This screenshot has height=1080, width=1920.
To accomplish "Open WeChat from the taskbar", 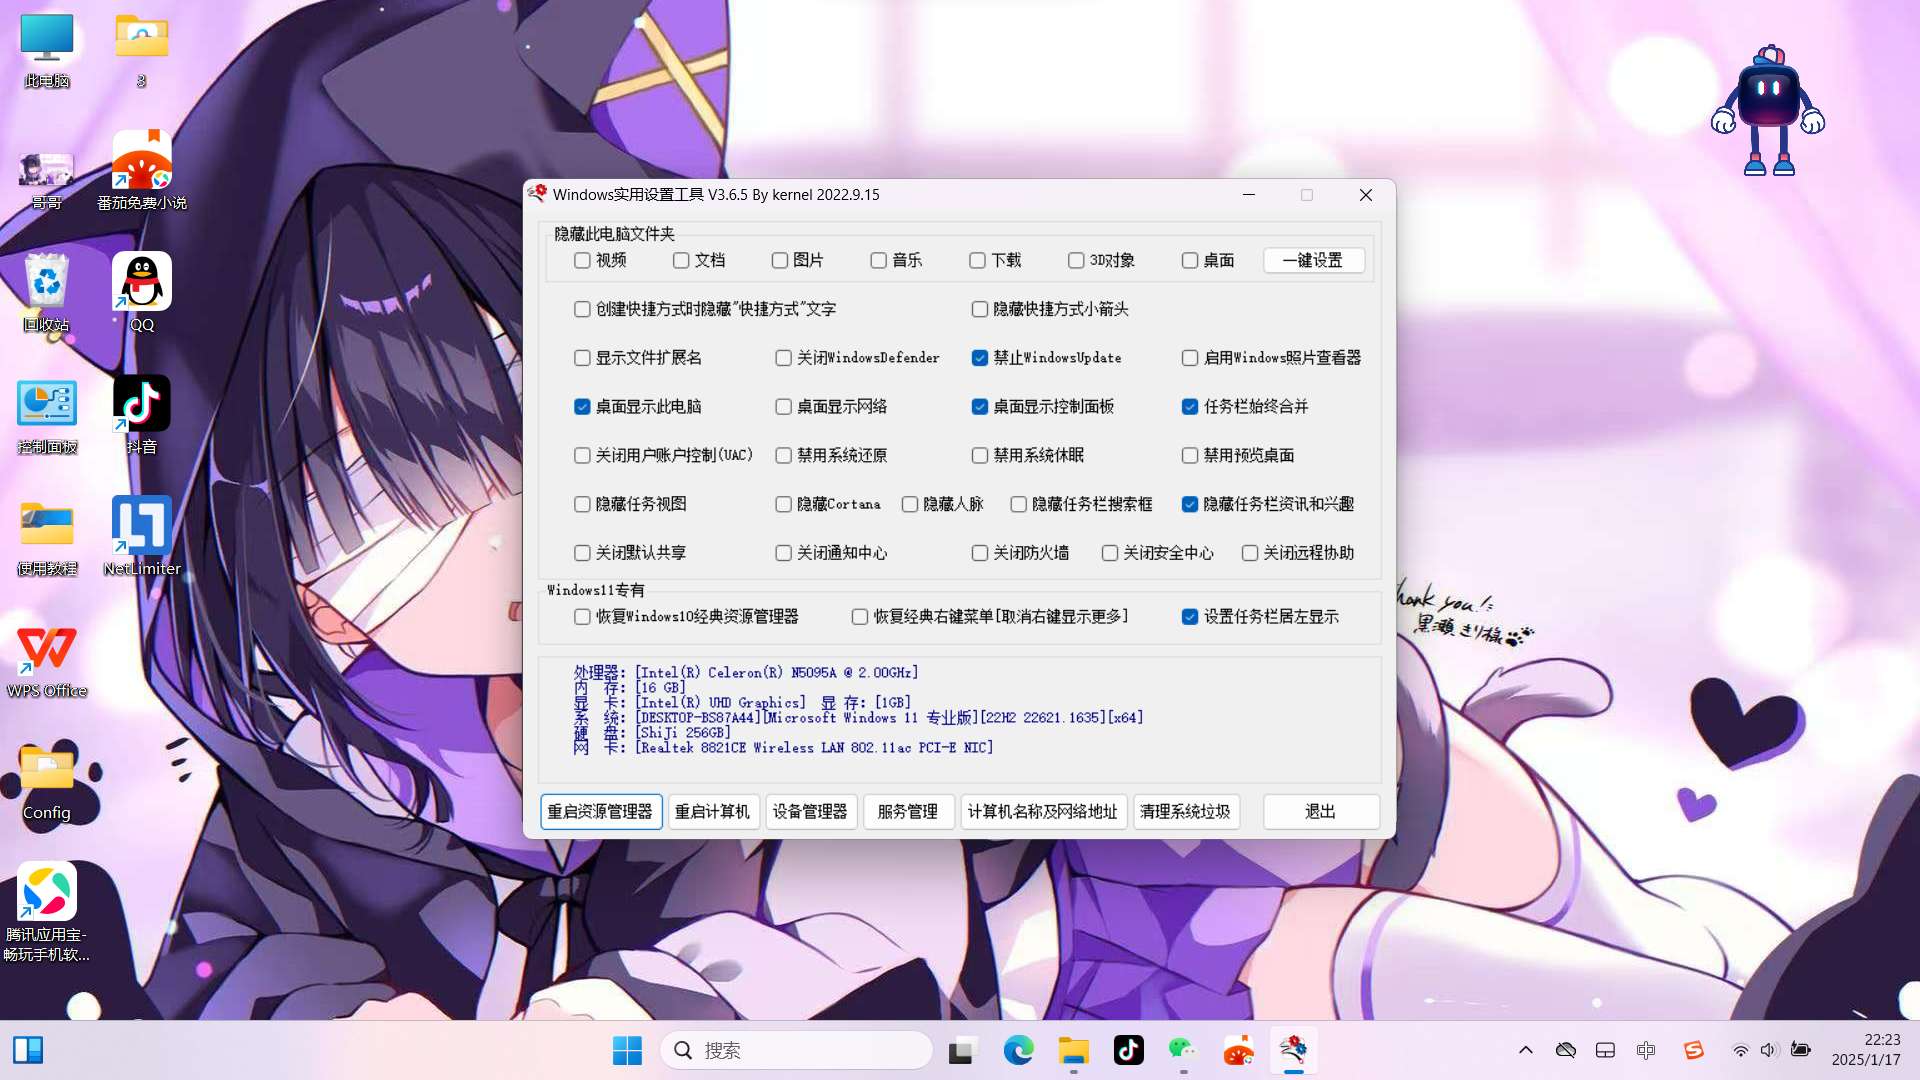I will click(x=1183, y=1050).
